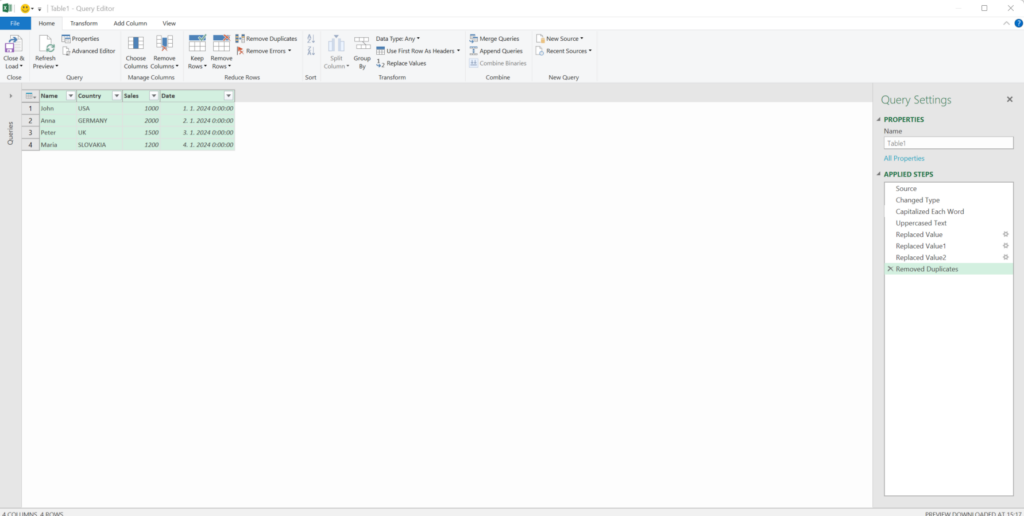
Task: Open the File menu
Action: tap(15, 24)
